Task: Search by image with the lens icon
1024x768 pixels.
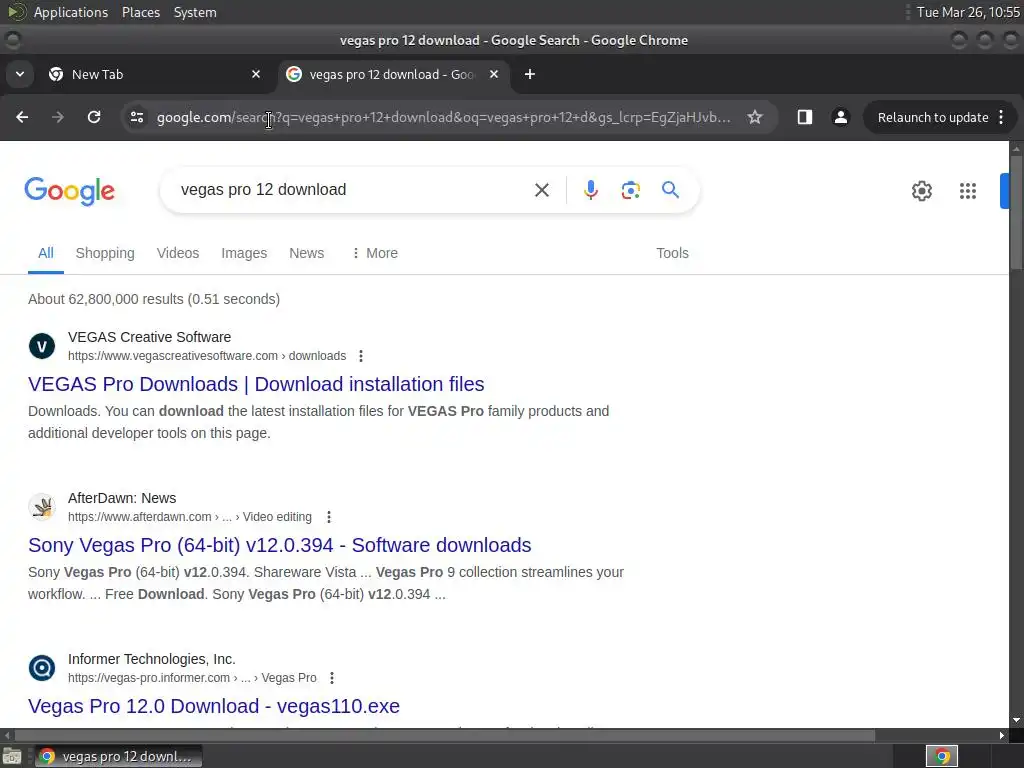Action: 630,190
